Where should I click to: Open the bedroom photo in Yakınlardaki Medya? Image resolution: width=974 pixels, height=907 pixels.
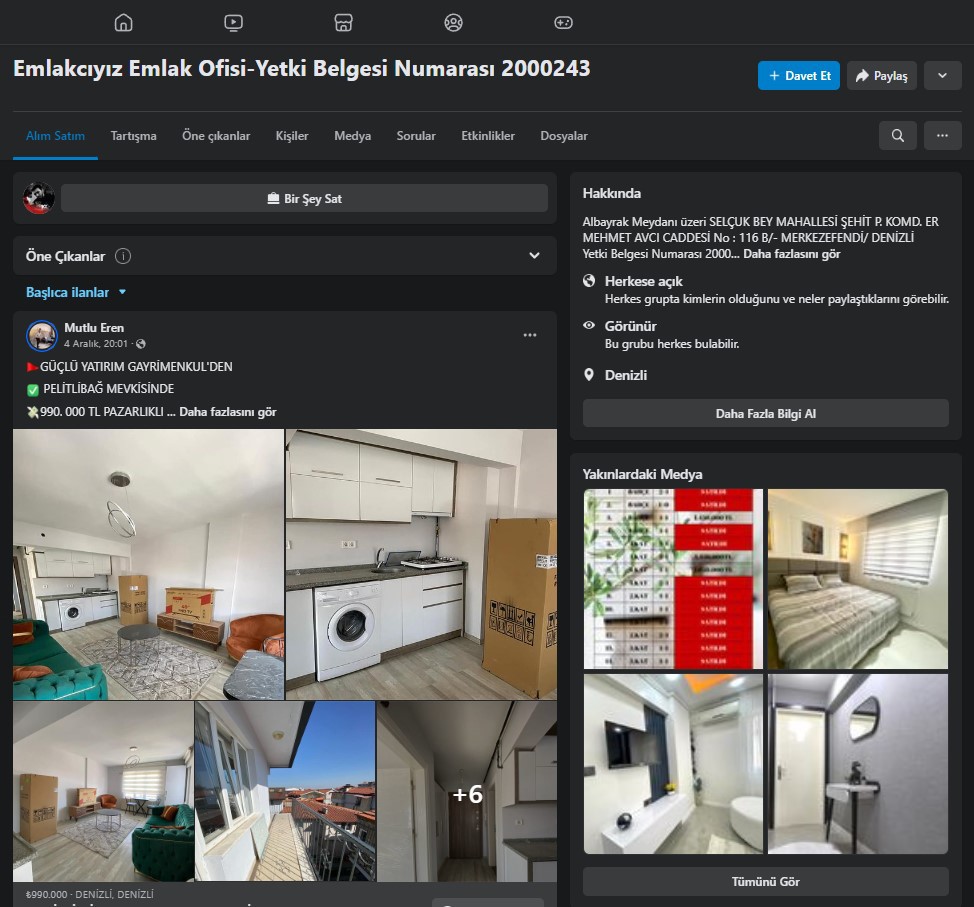point(857,578)
